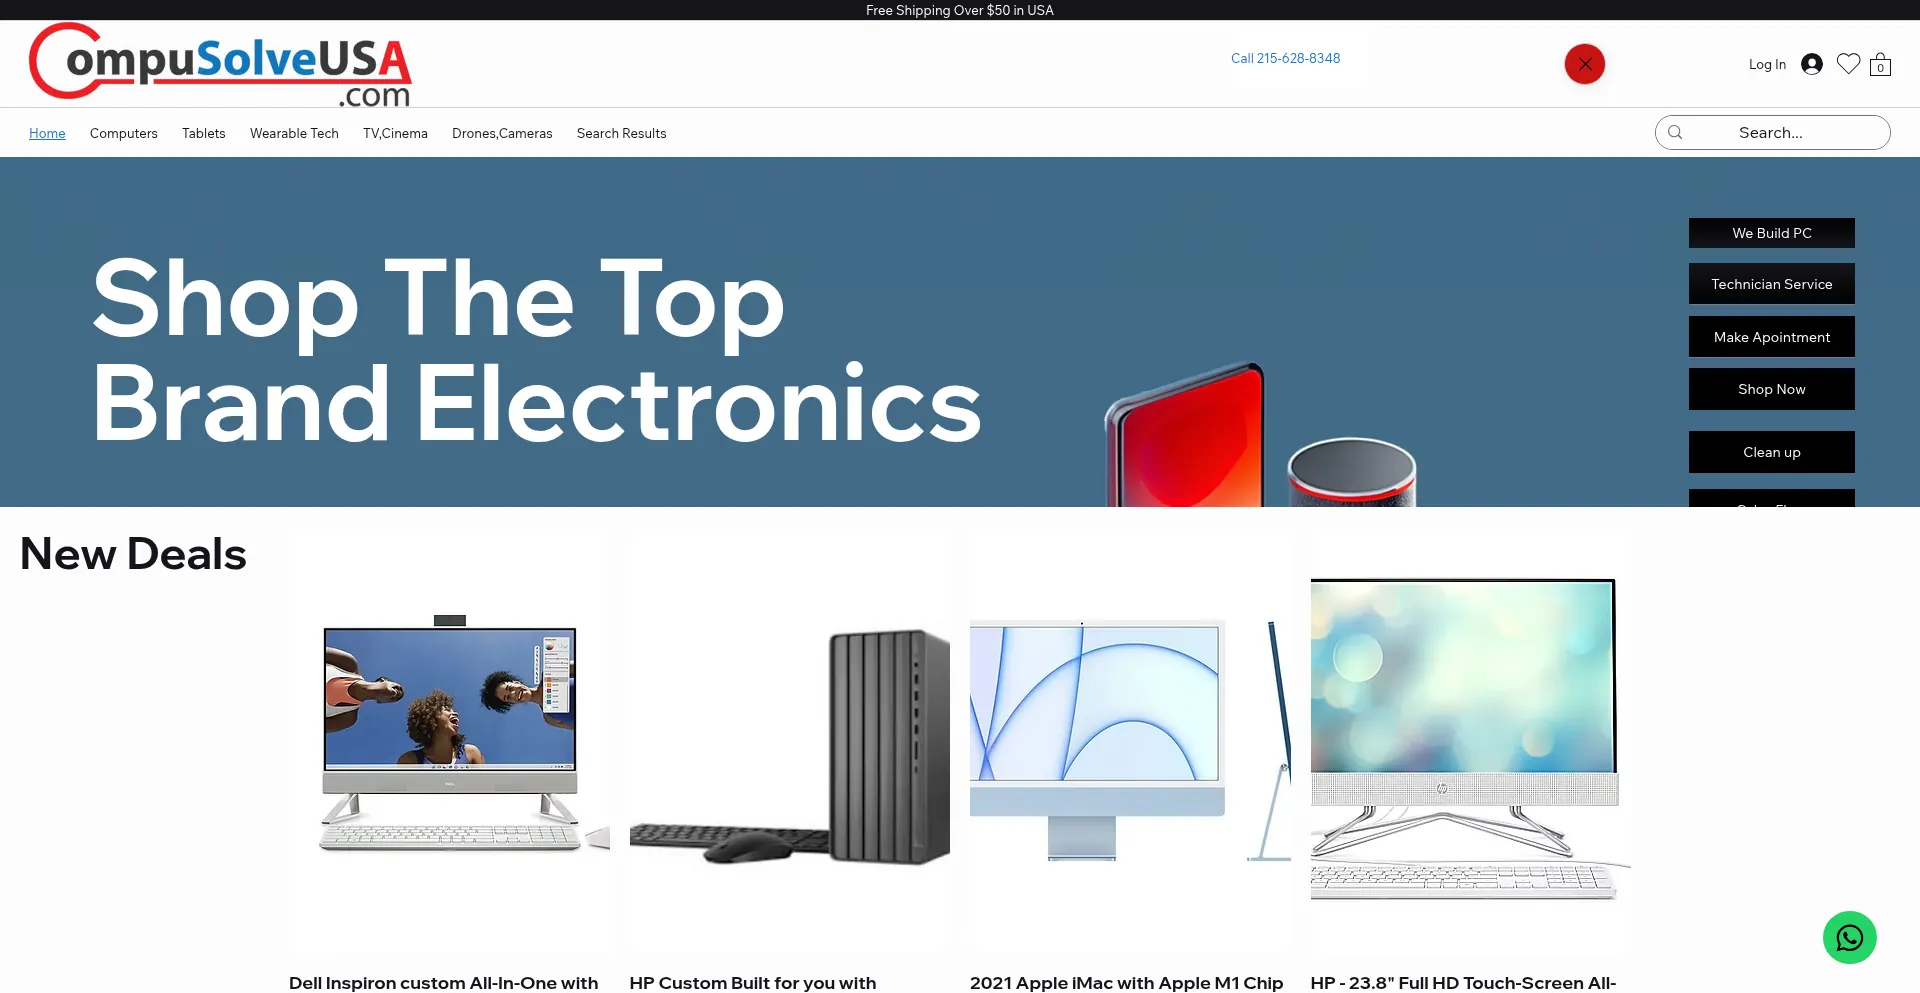The image size is (1920, 993).
Task: Click the CompuSolveUSA logo
Action: click(x=221, y=64)
